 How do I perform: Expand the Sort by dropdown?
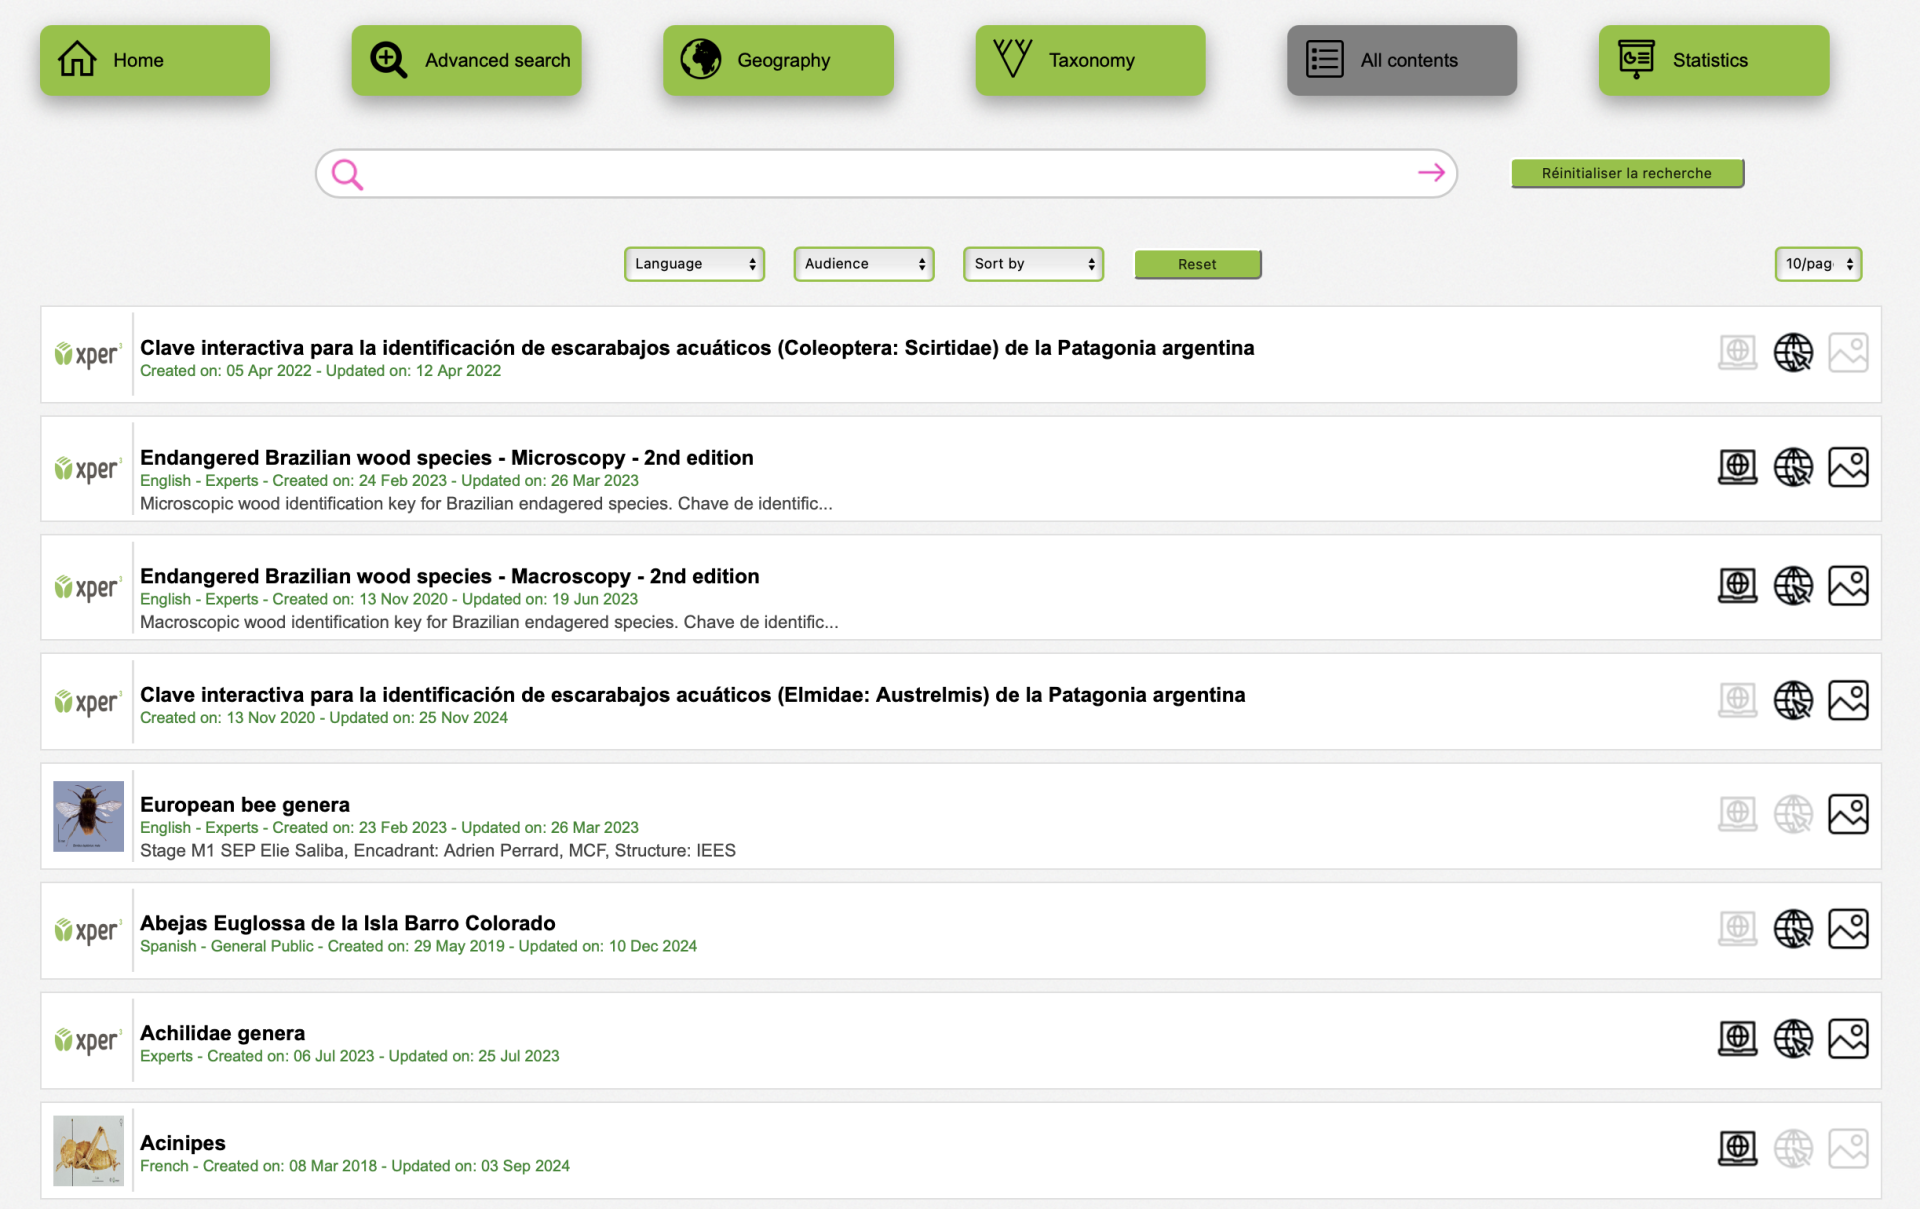coord(1033,264)
